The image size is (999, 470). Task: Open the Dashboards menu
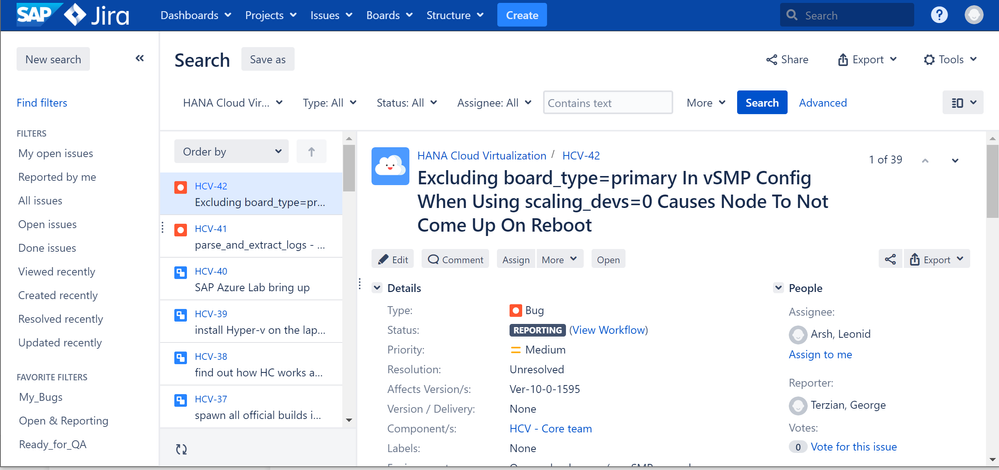click(196, 15)
